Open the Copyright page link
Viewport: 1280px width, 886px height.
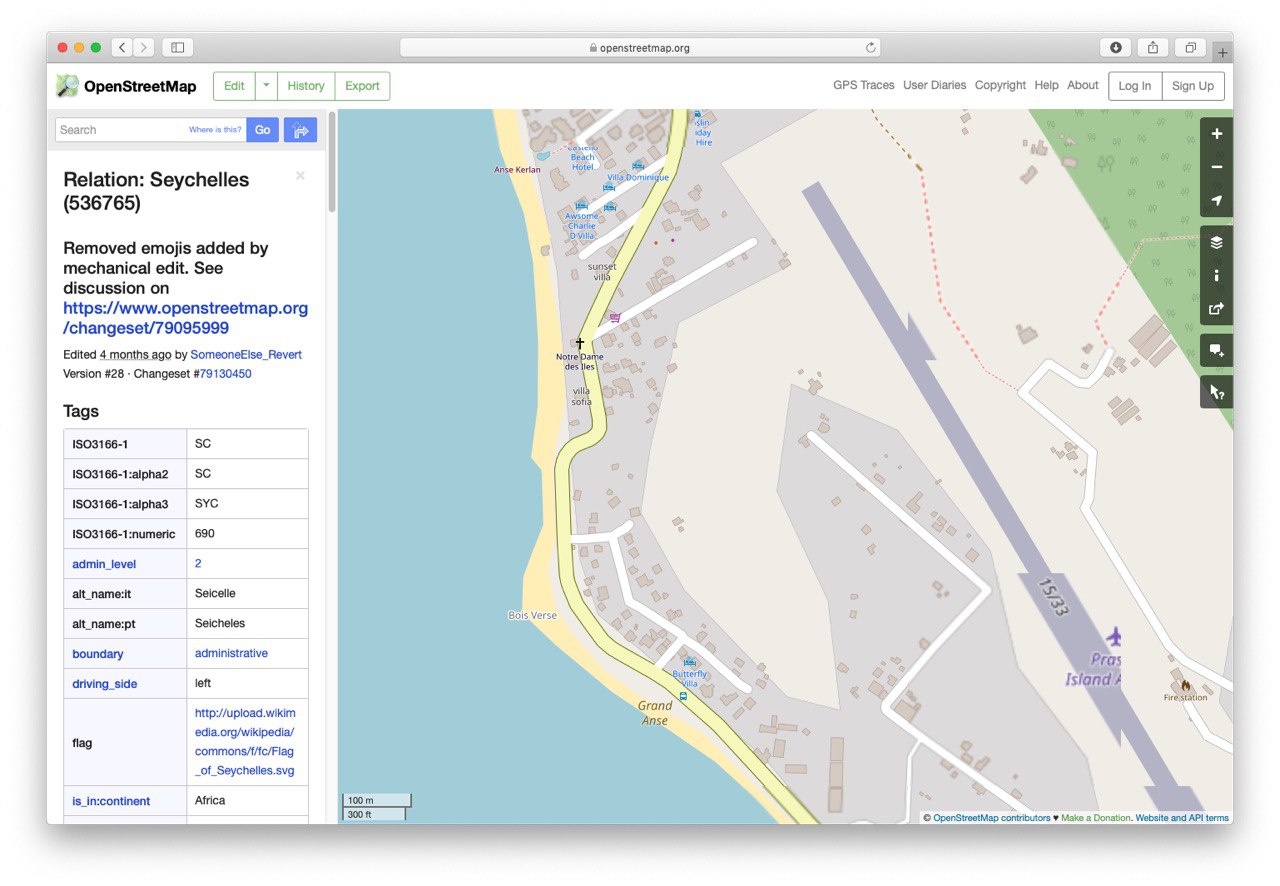(x=1000, y=85)
